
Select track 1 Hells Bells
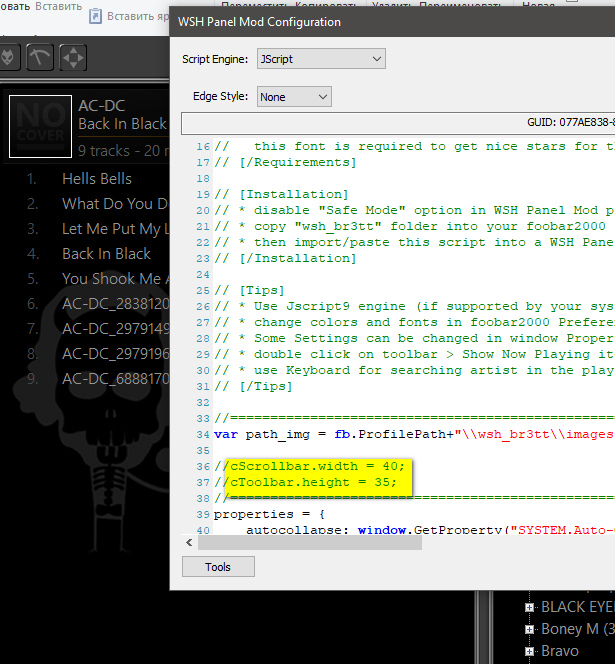97,179
